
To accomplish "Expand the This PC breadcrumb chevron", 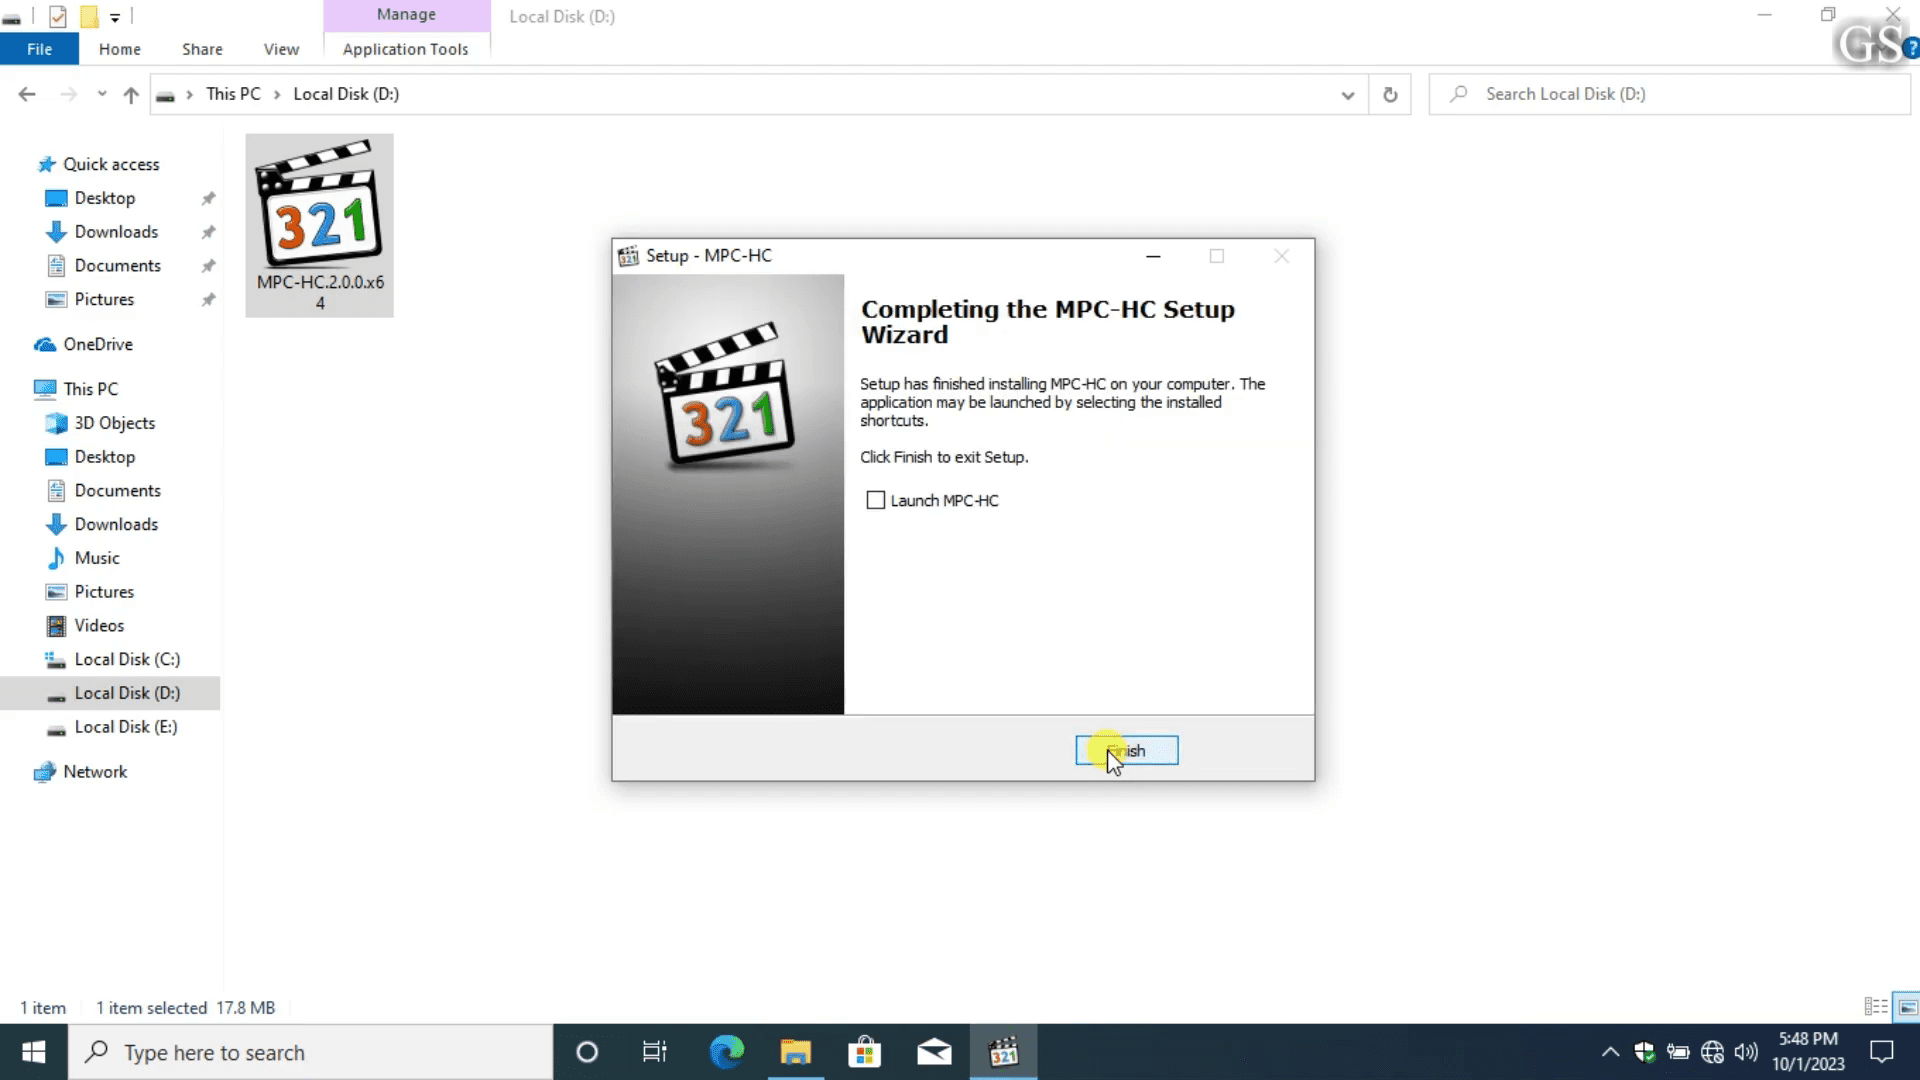I will [x=277, y=94].
